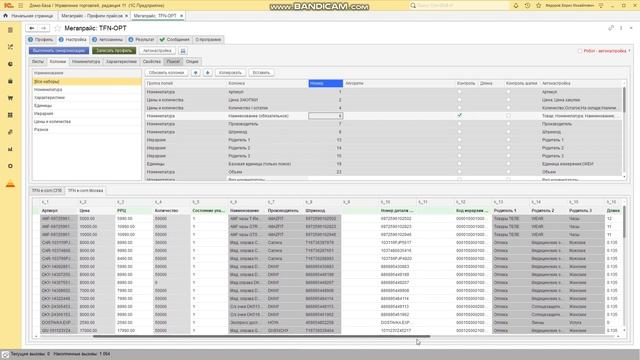Click vertical scrollbar of the columns table

click(624, 100)
